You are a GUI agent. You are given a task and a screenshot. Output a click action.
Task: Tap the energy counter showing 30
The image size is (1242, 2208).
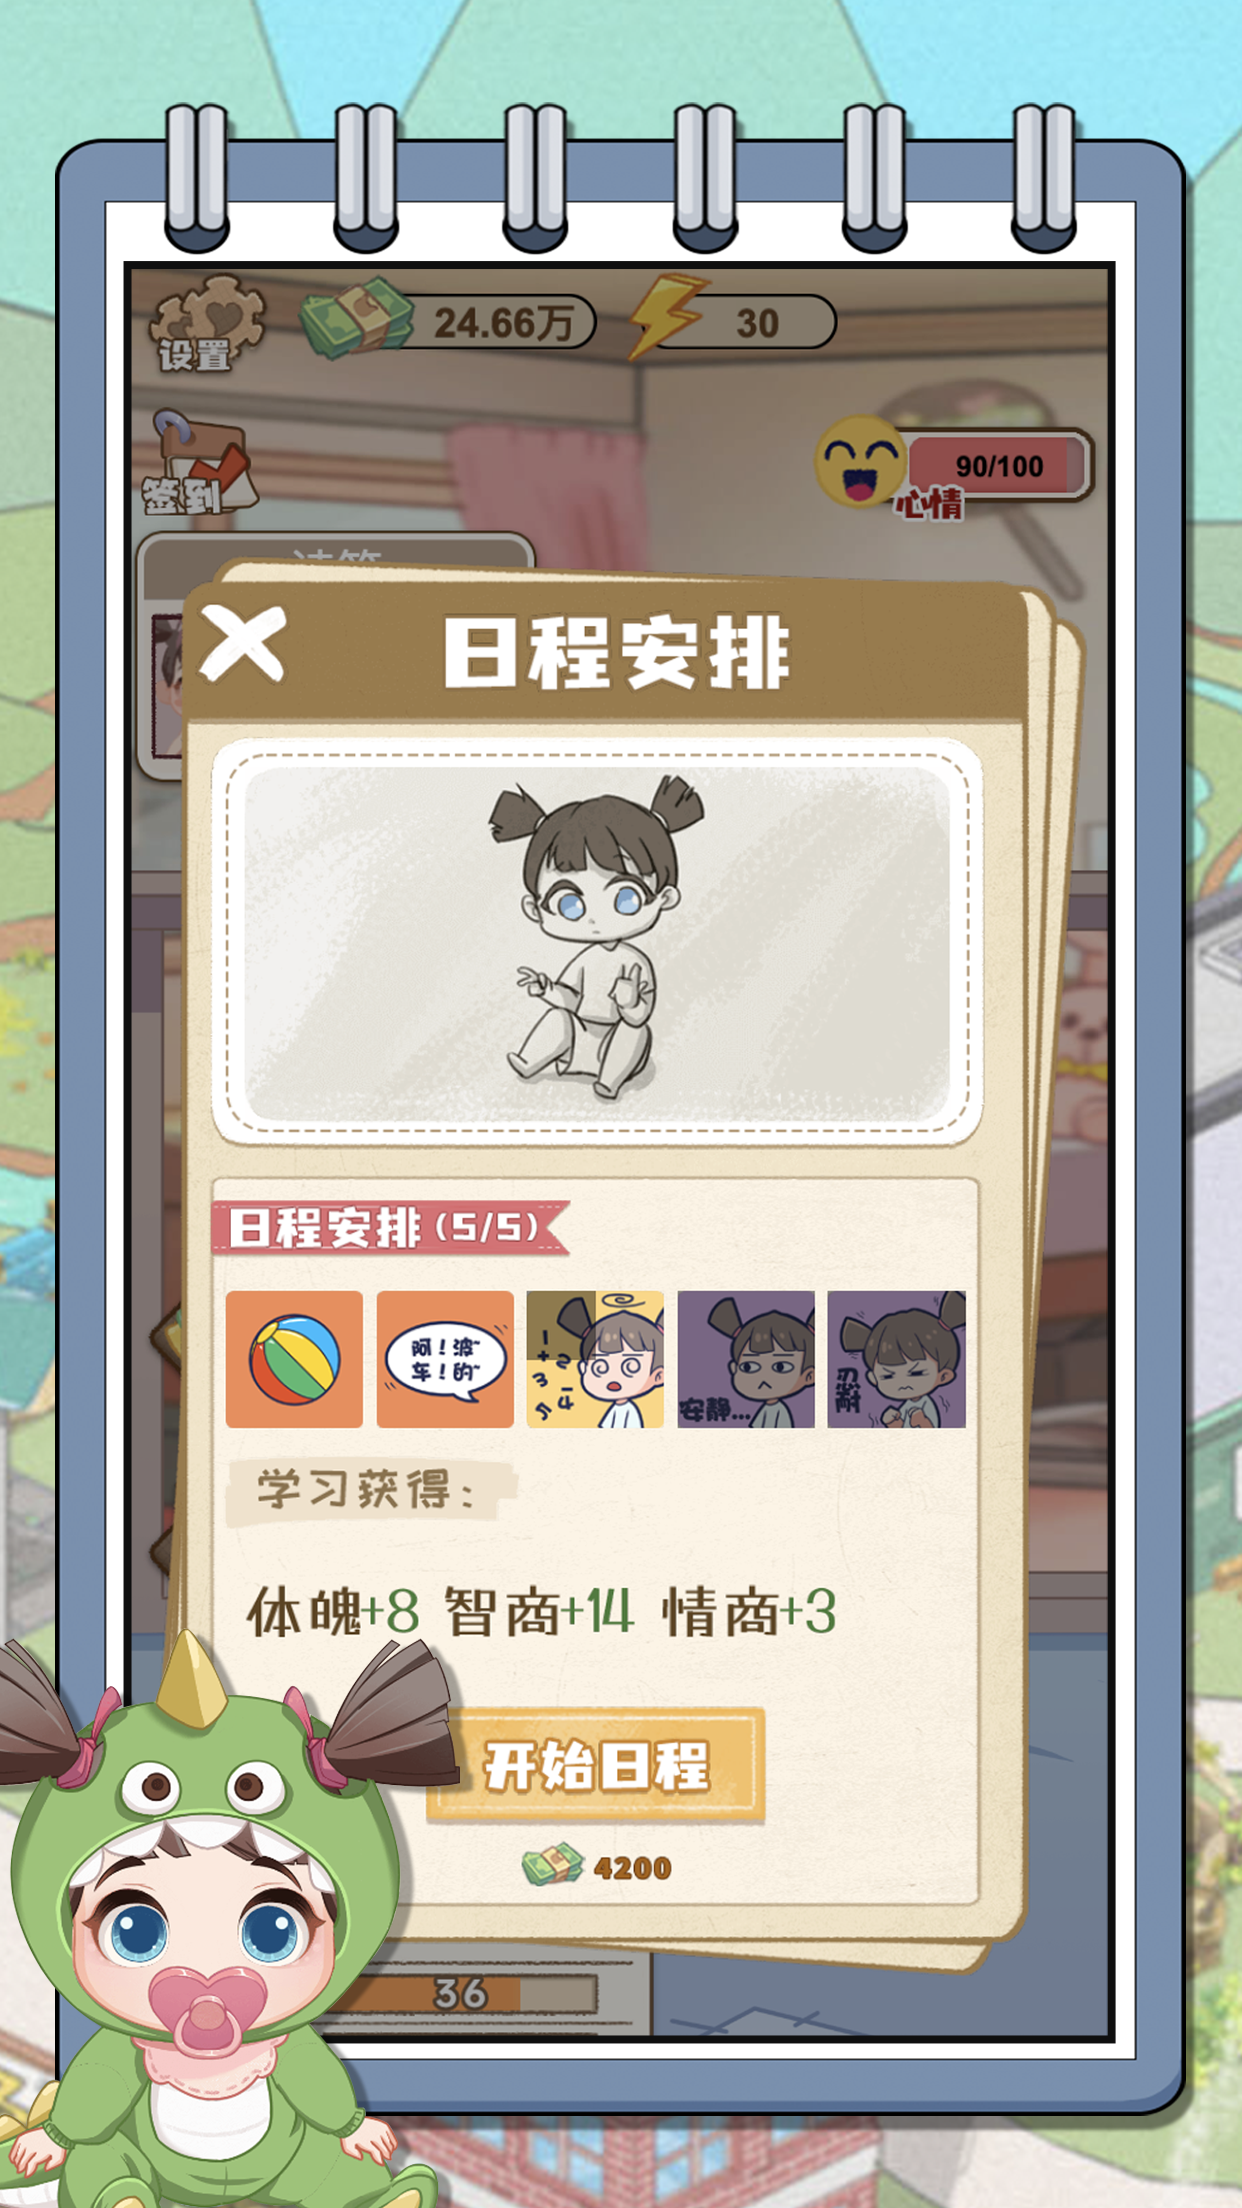748,323
